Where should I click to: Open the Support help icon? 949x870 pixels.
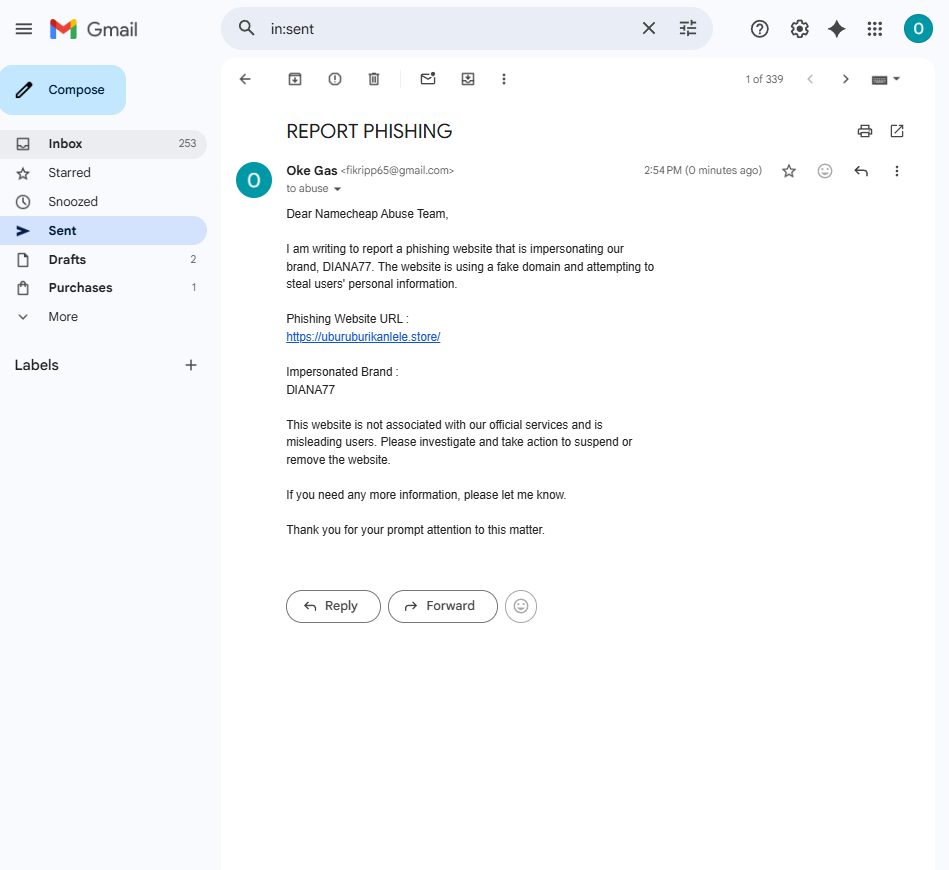(760, 29)
